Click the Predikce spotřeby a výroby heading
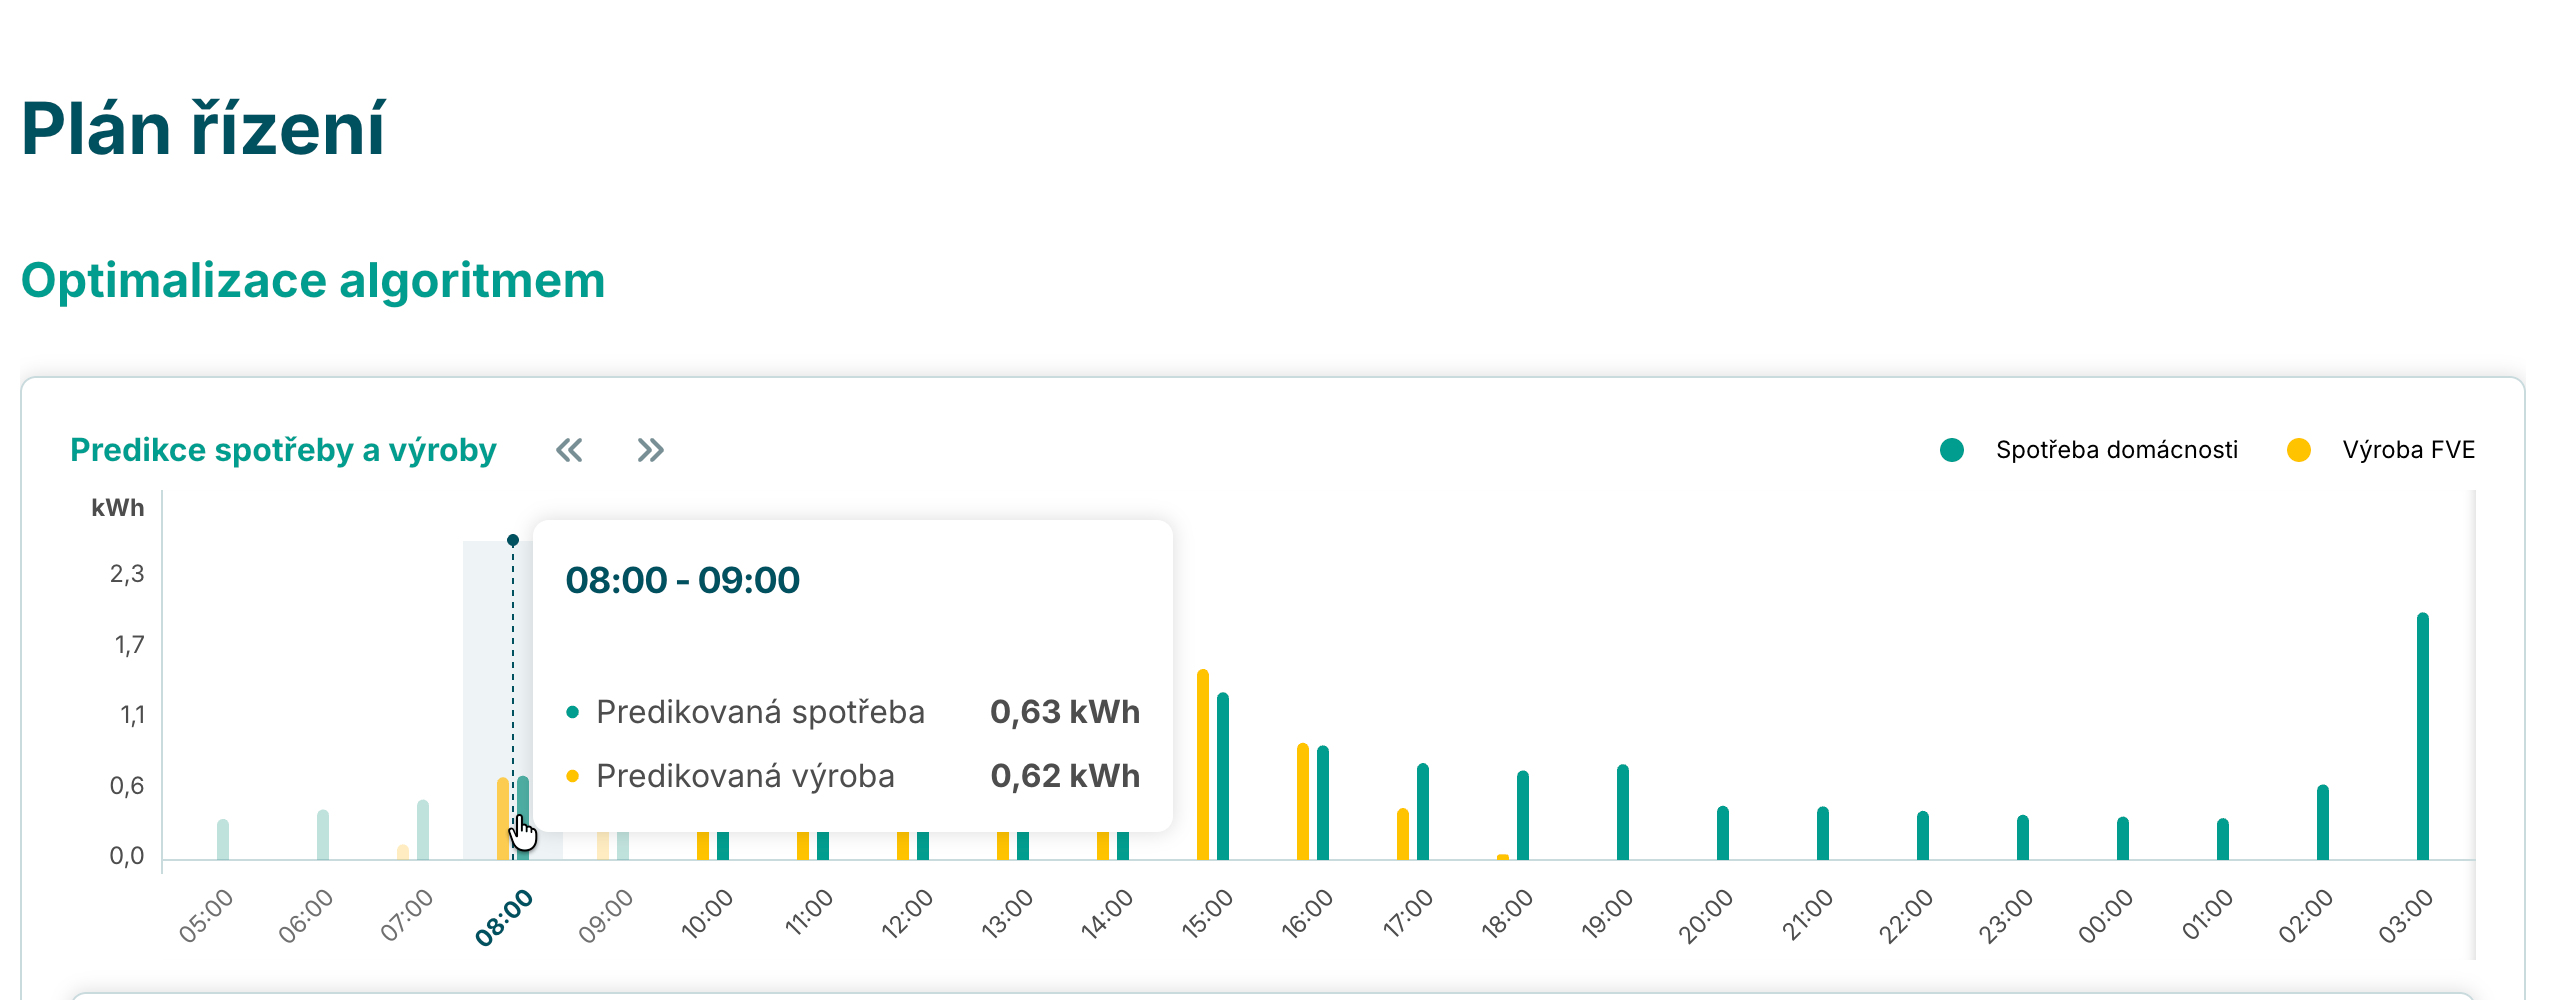Image resolution: width=2571 pixels, height=1000 pixels. (283, 450)
